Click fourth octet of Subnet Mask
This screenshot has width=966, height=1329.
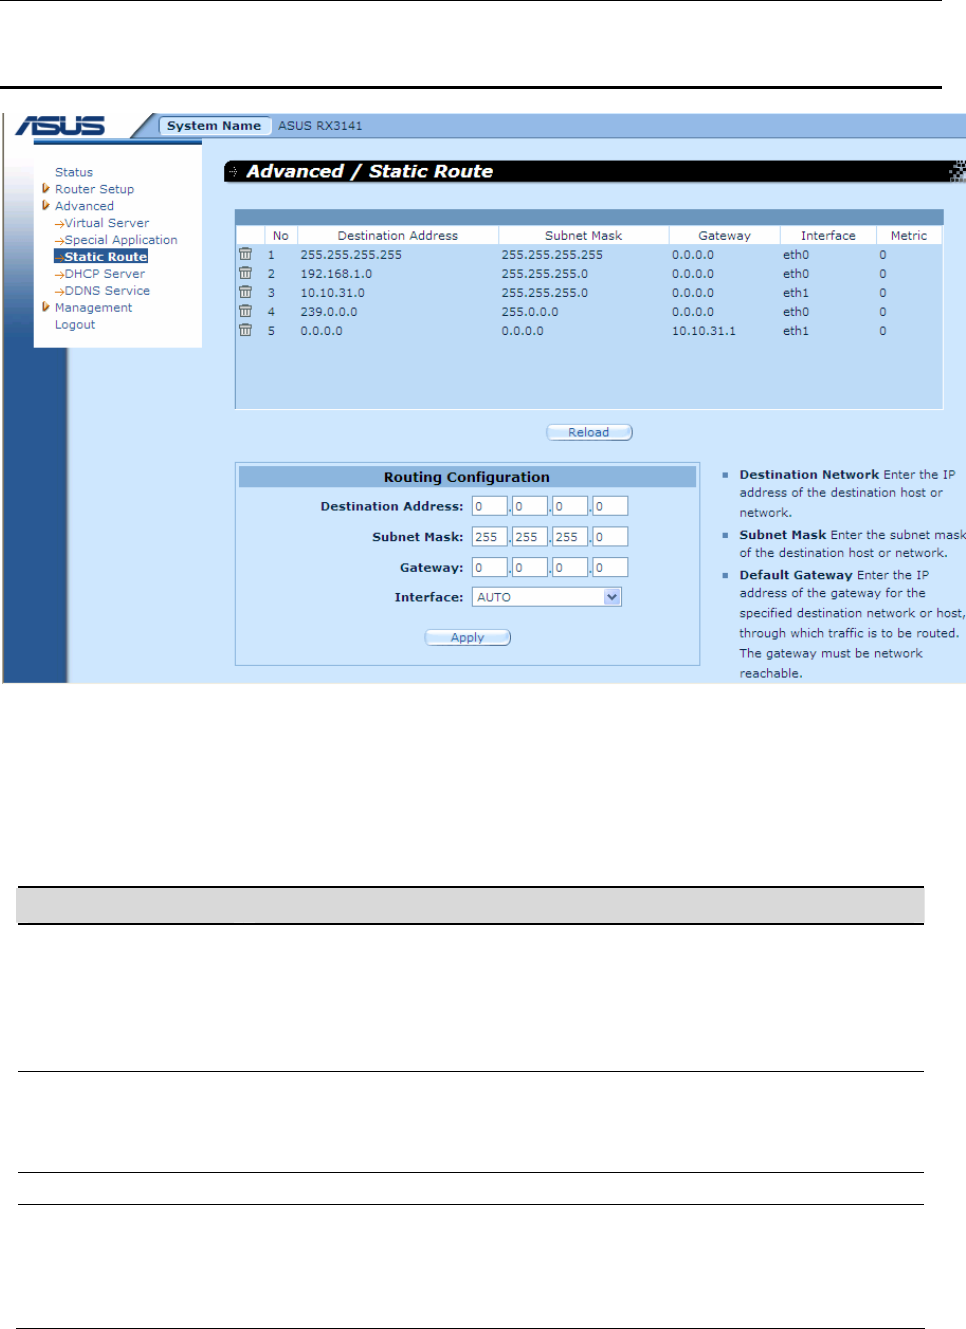[x=610, y=537]
